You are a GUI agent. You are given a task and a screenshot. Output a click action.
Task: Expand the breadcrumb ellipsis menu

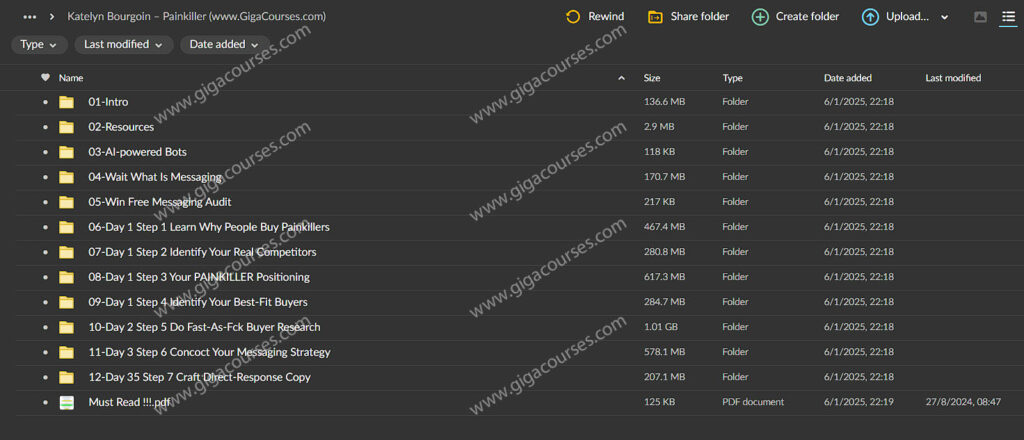coord(30,17)
